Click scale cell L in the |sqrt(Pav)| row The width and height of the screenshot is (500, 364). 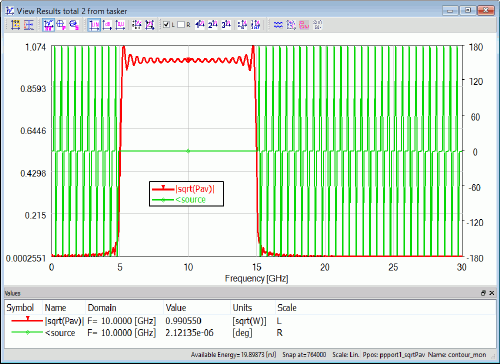(279, 321)
